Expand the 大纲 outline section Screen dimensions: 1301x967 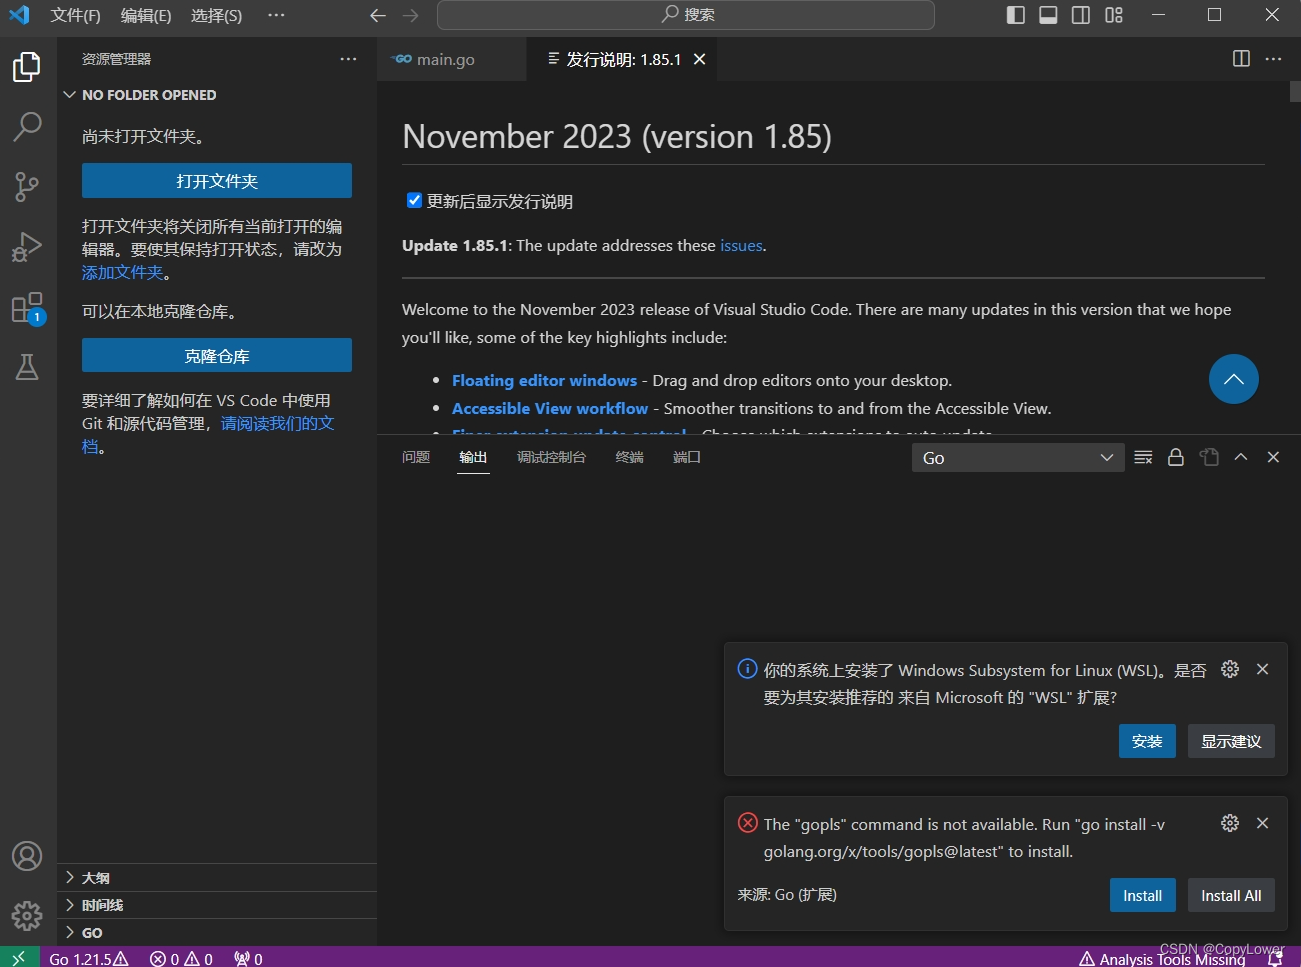click(x=217, y=878)
